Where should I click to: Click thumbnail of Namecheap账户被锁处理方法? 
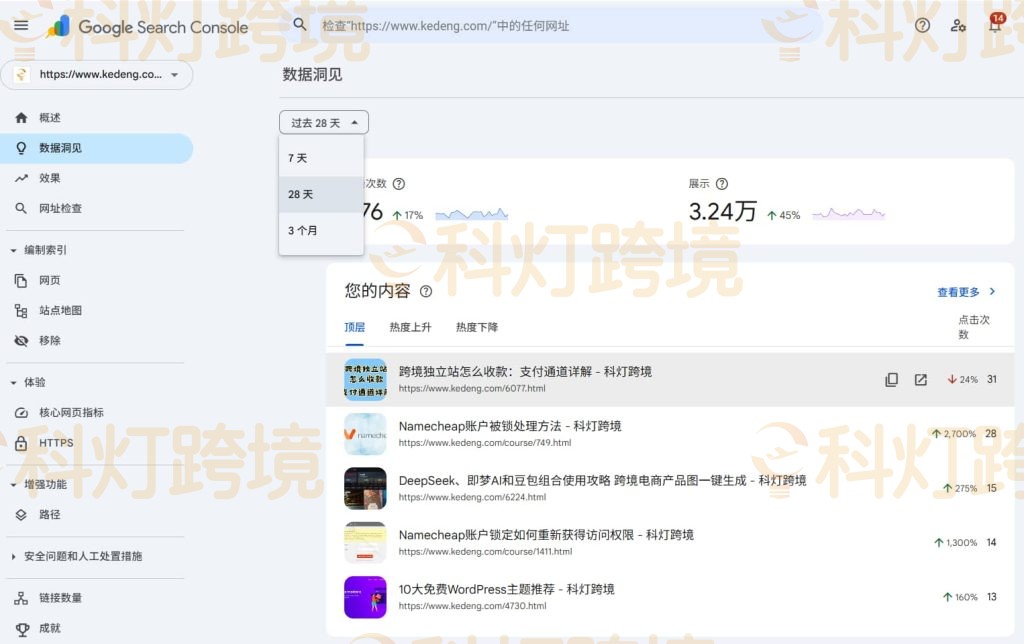pyautogui.click(x=365, y=434)
